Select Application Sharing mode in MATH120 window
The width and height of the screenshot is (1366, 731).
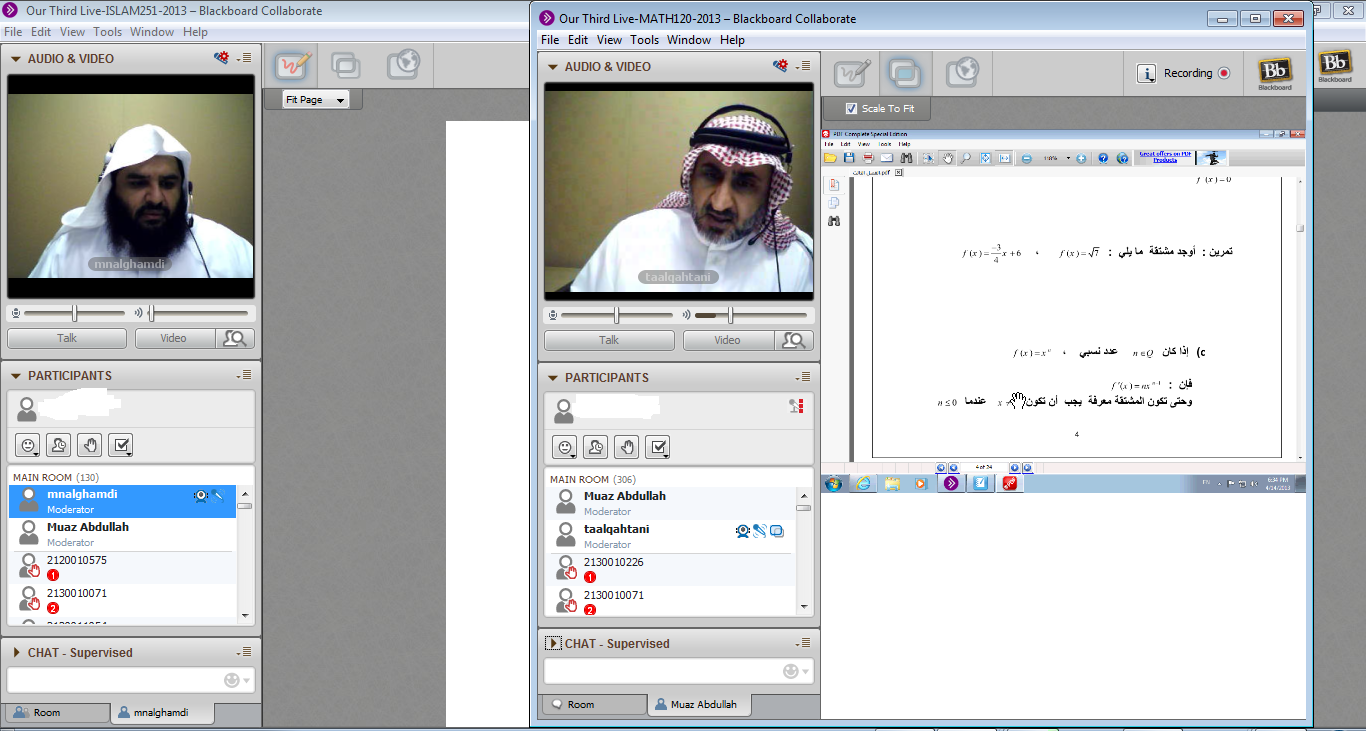(906, 73)
